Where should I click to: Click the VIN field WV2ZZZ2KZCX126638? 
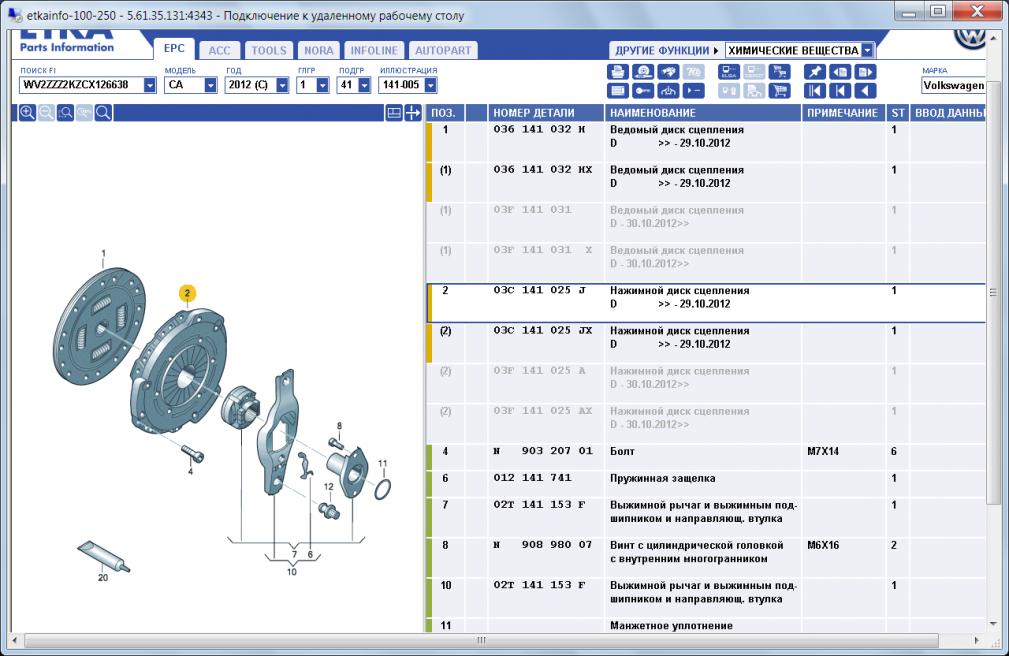click(81, 85)
